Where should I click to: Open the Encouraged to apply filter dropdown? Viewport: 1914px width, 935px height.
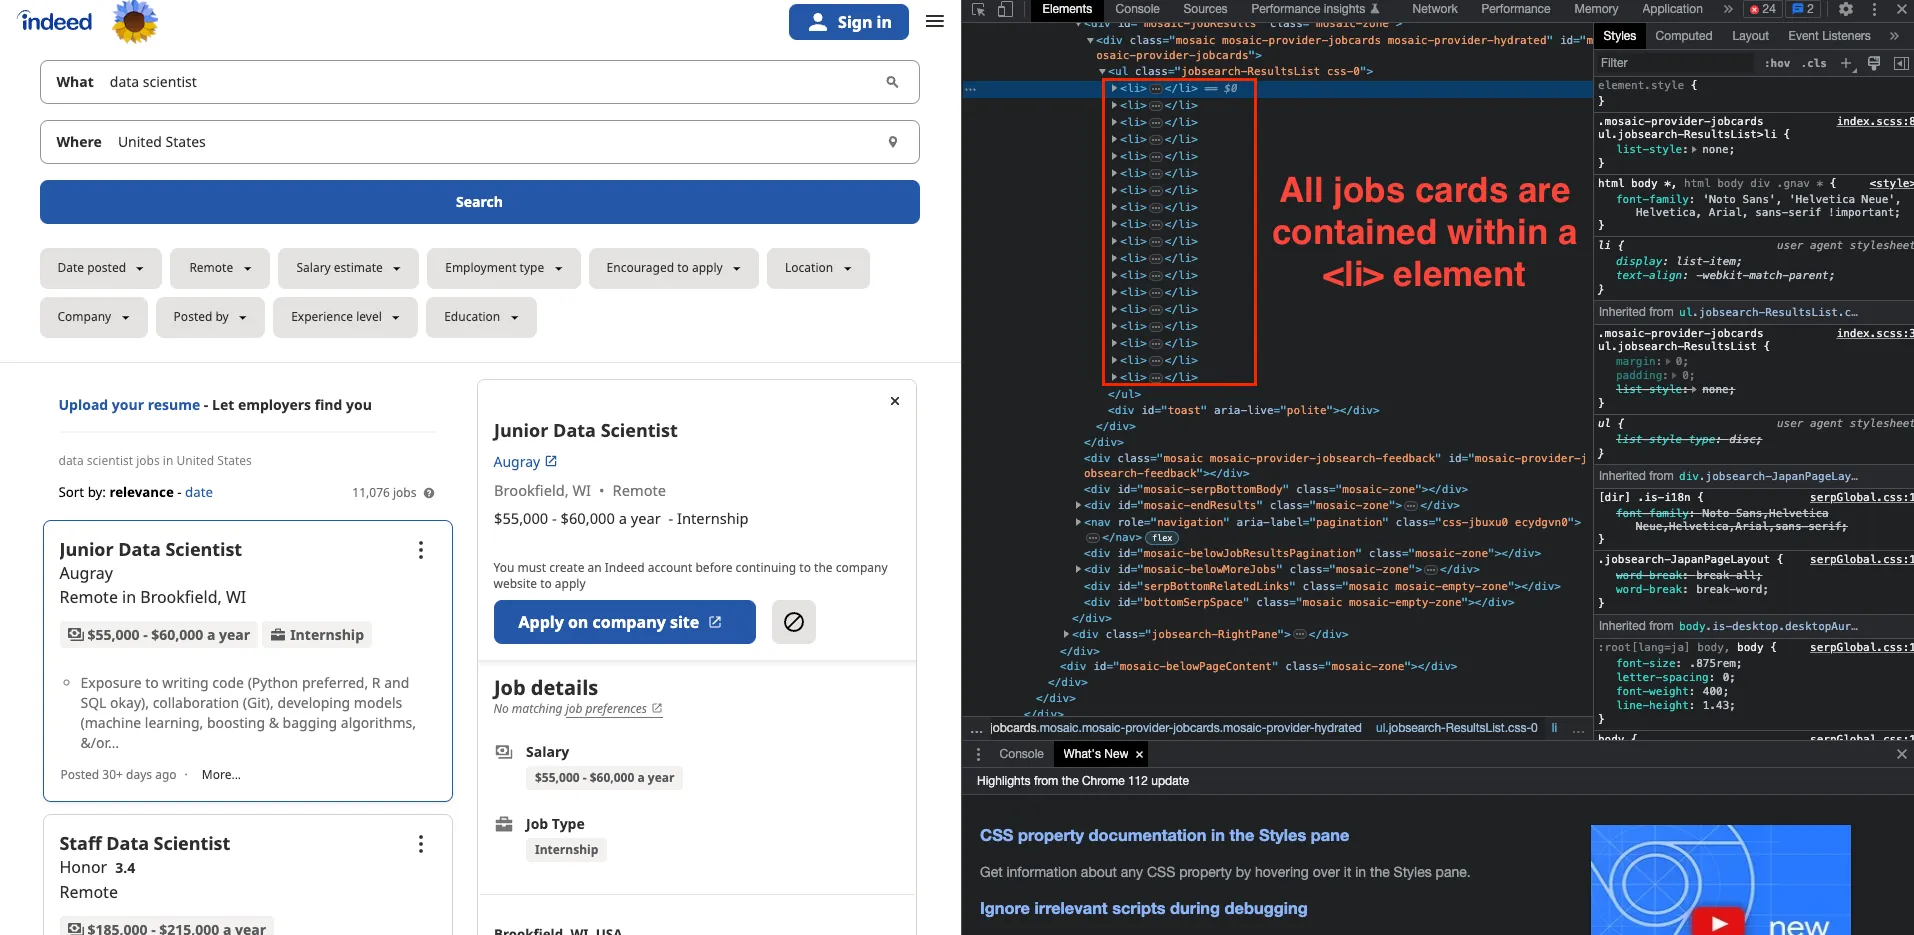674,268
